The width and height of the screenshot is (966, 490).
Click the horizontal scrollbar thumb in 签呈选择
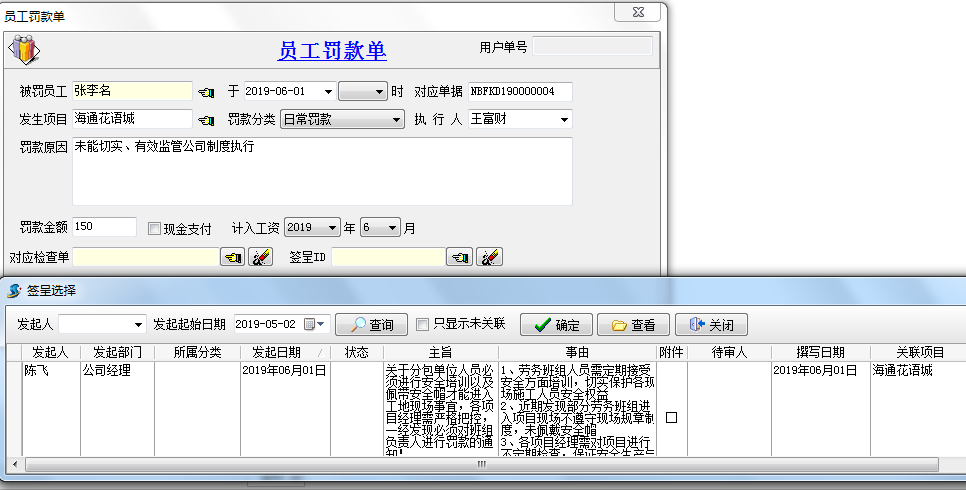pos(481,464)
